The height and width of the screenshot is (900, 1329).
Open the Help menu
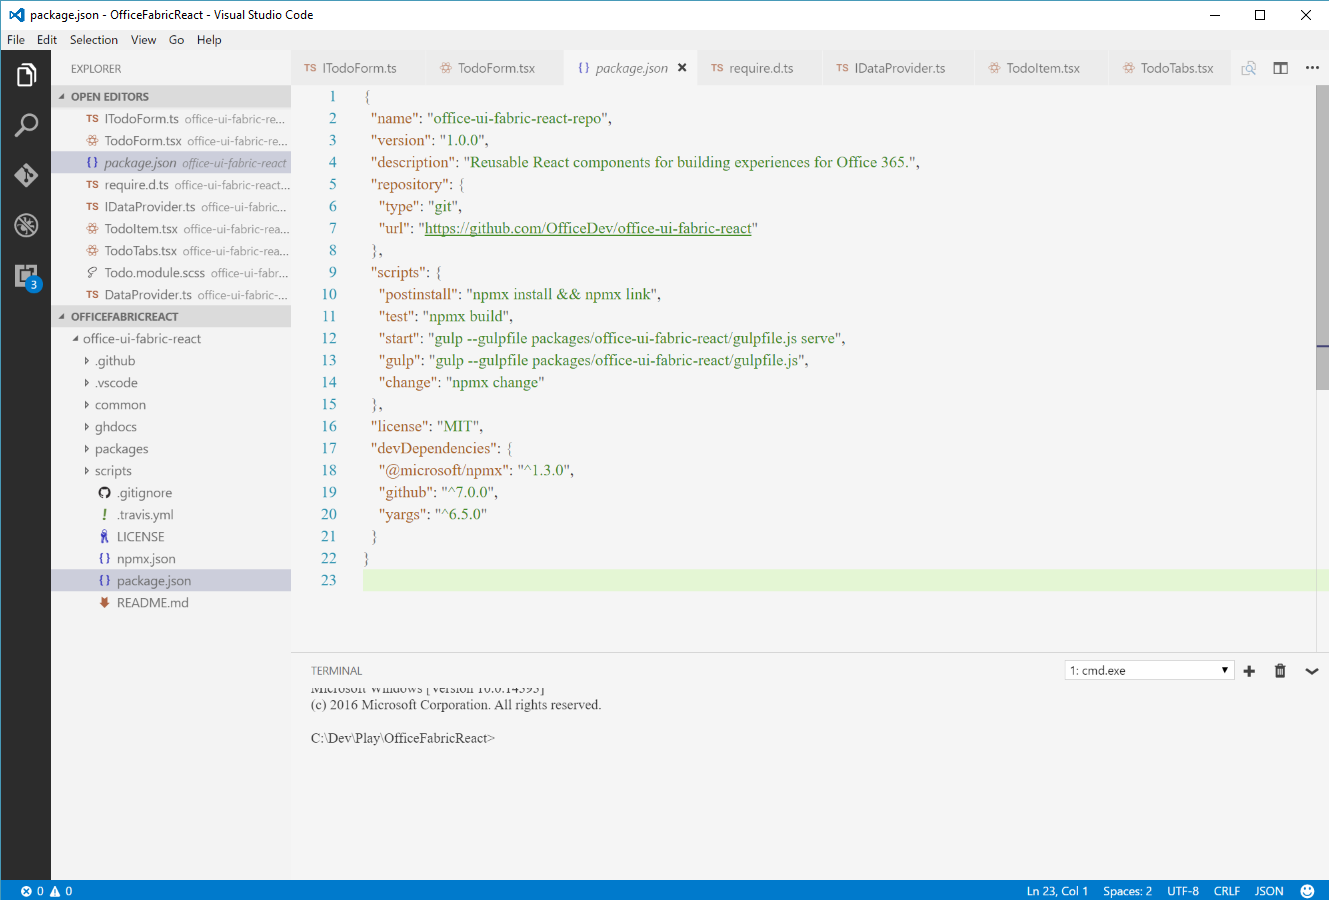(x=209, y=40)
